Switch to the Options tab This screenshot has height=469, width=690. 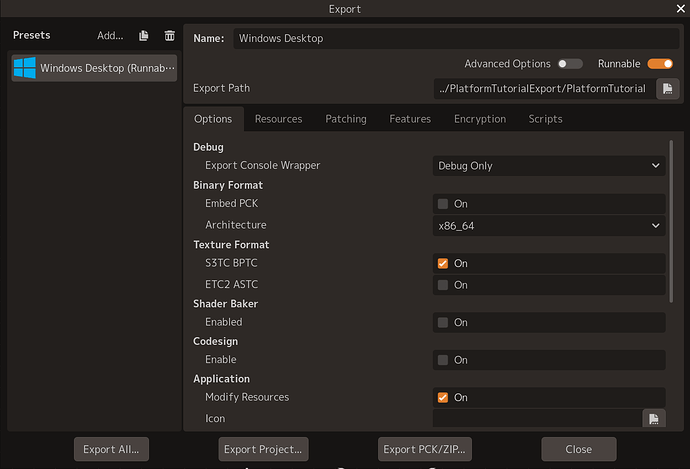click(x=213, y=119)
